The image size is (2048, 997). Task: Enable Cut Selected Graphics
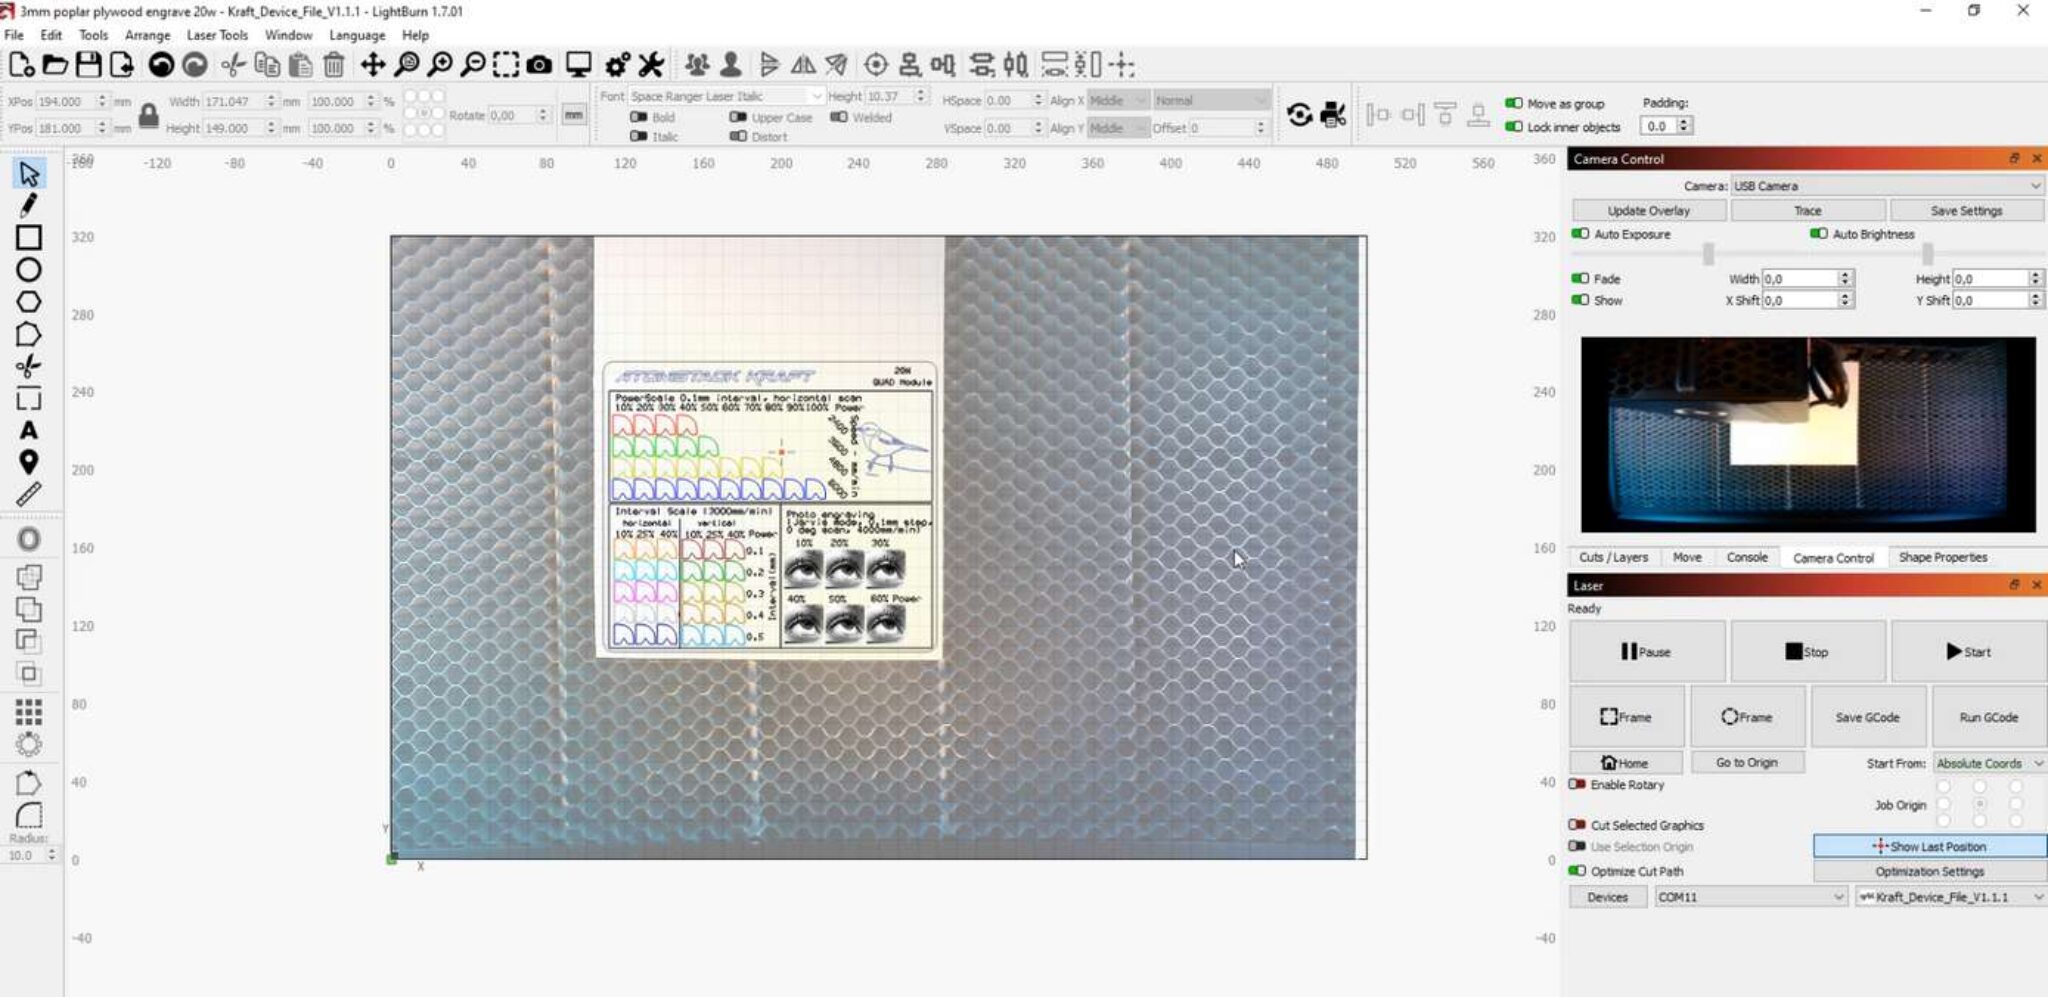point(1577,825)
